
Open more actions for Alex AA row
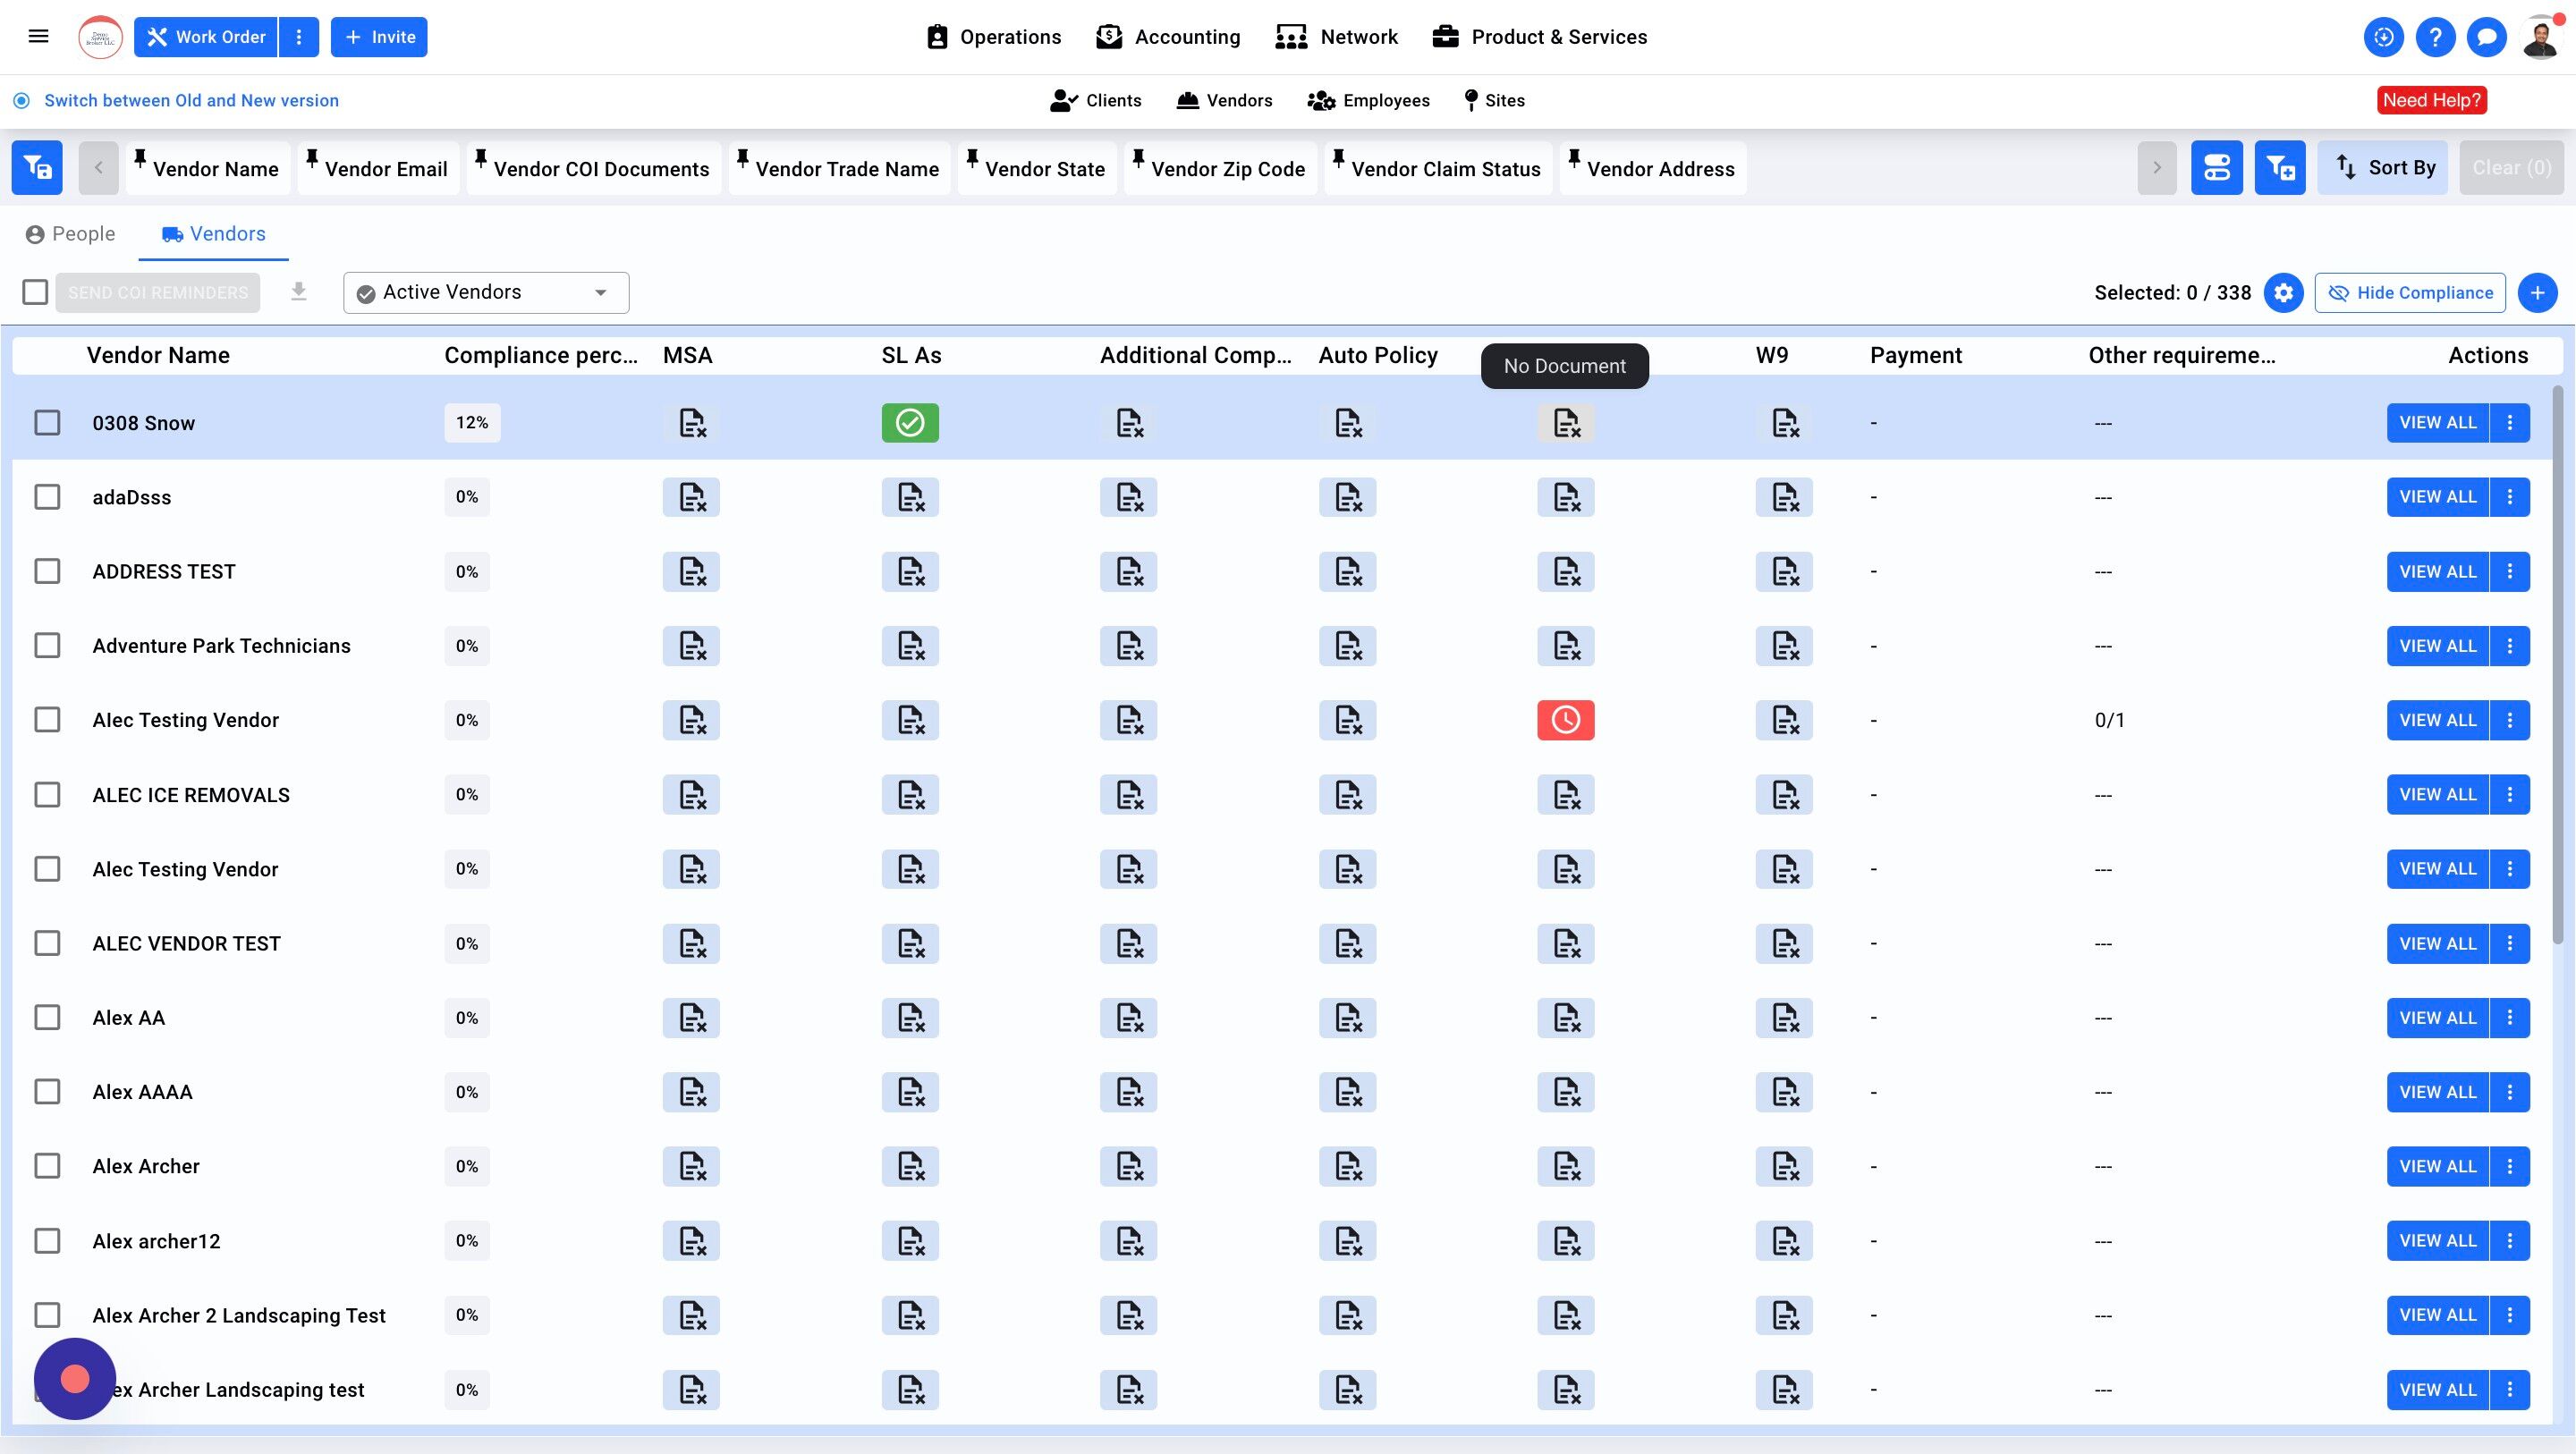click(2510, 1017)
